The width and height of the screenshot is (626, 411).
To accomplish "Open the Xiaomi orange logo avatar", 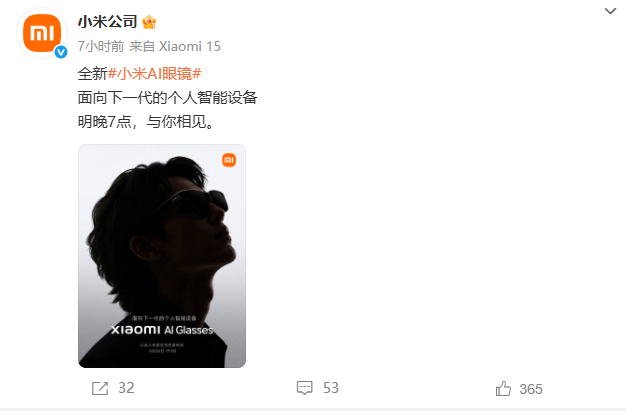I will click(x=42, y=33).
